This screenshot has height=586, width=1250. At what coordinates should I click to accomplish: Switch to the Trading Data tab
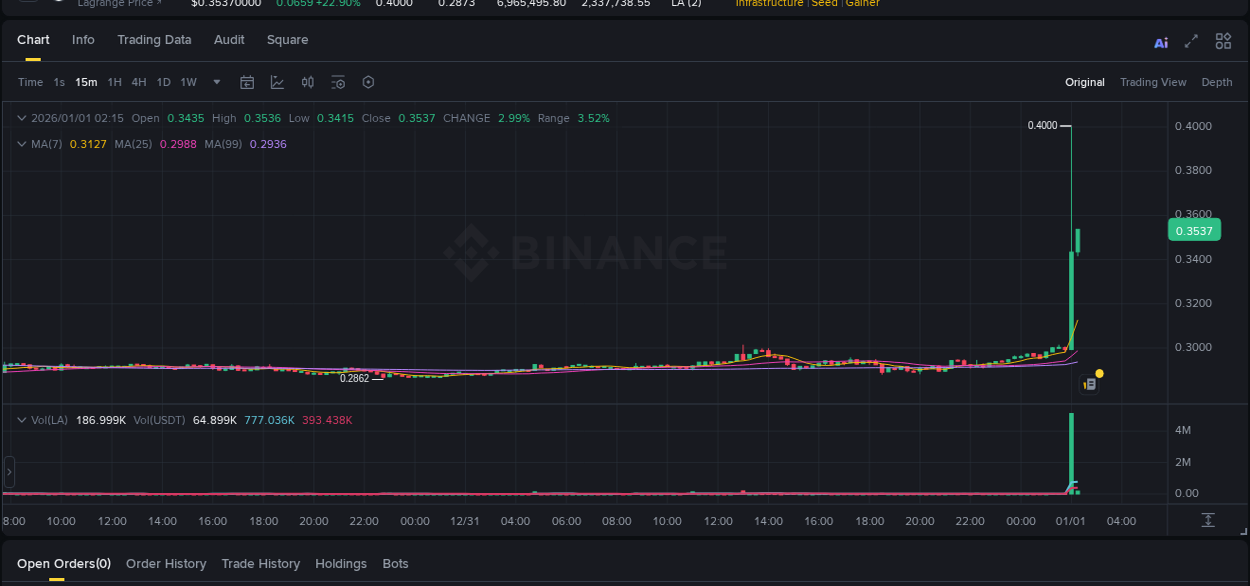(154, 40)
